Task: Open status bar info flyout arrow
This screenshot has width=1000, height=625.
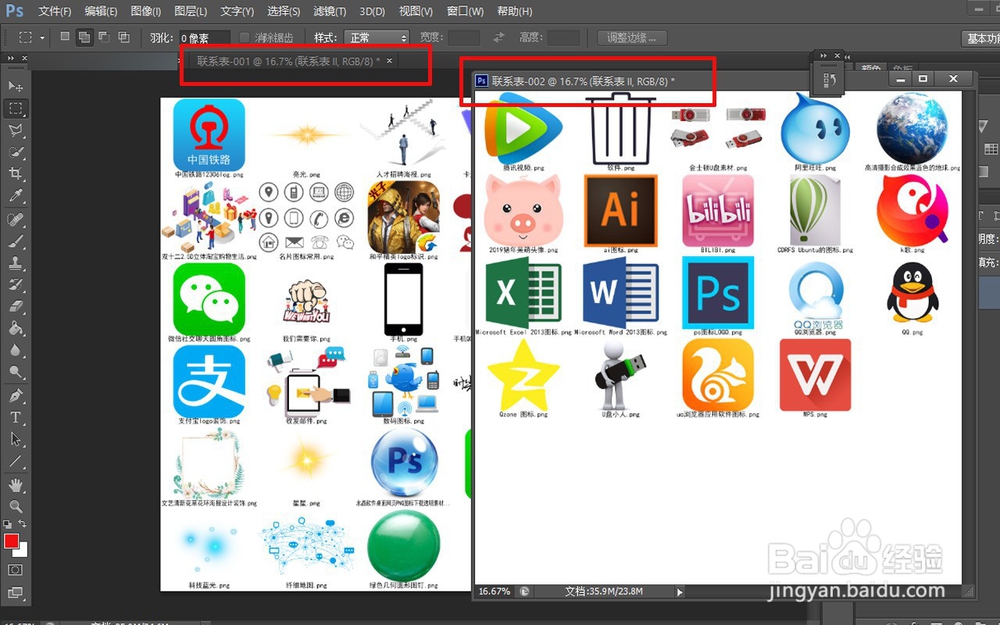Action: pyautogui.click(x=679, y=592)
